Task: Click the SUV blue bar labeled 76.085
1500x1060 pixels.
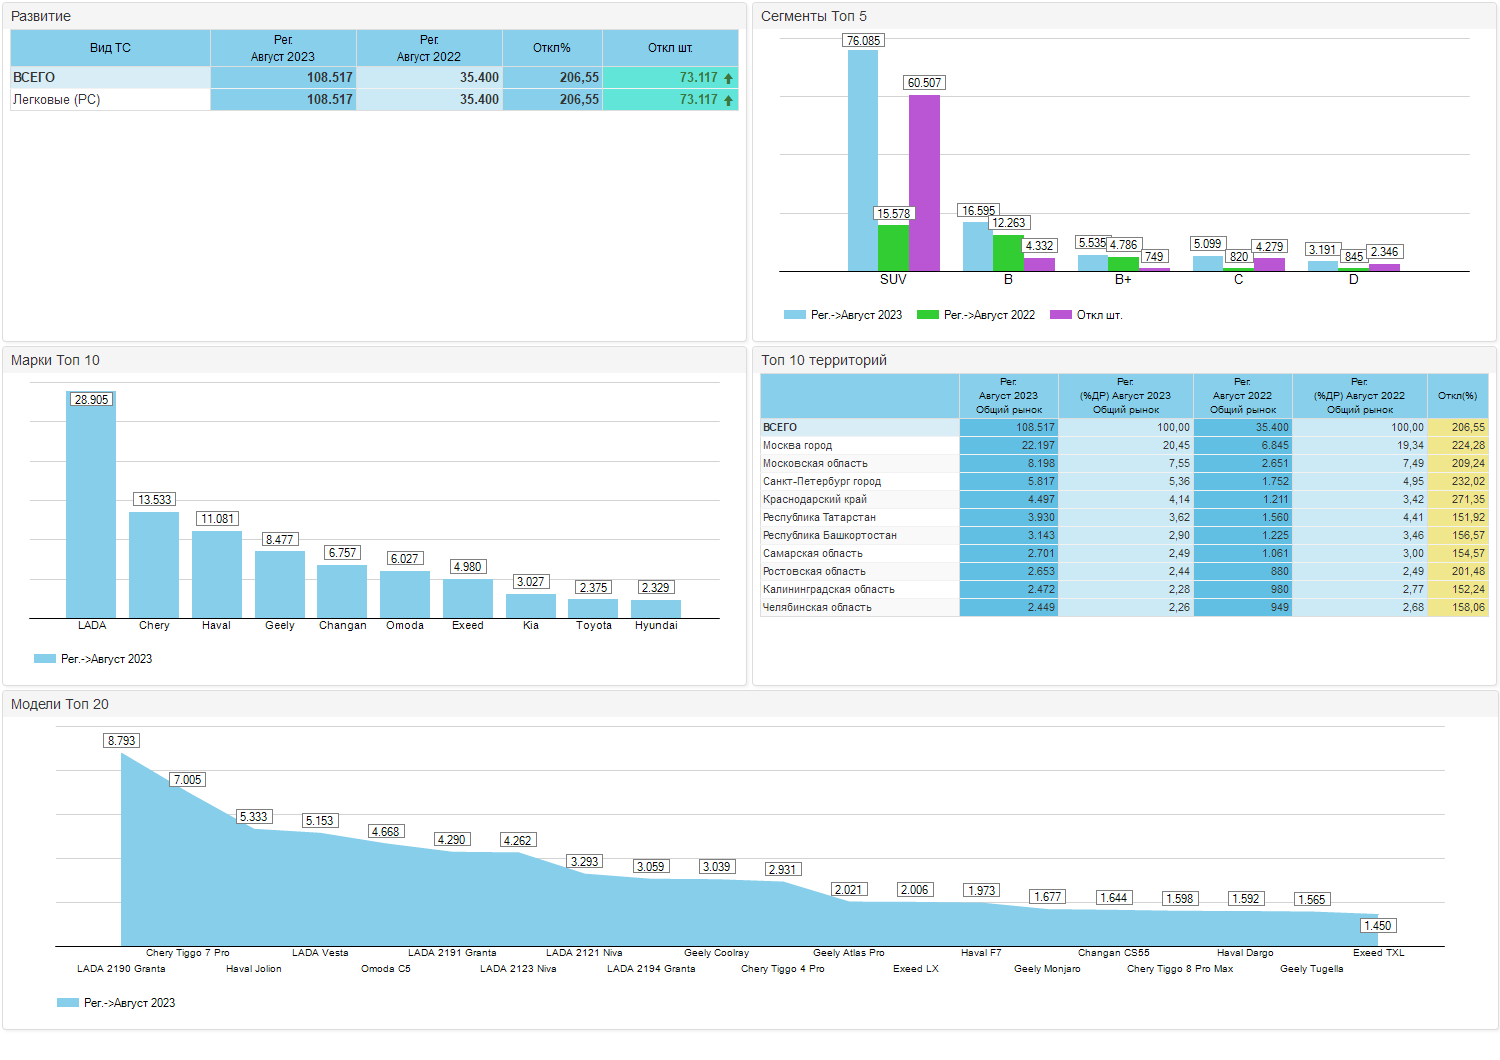Action: click(x=863, y=160)
